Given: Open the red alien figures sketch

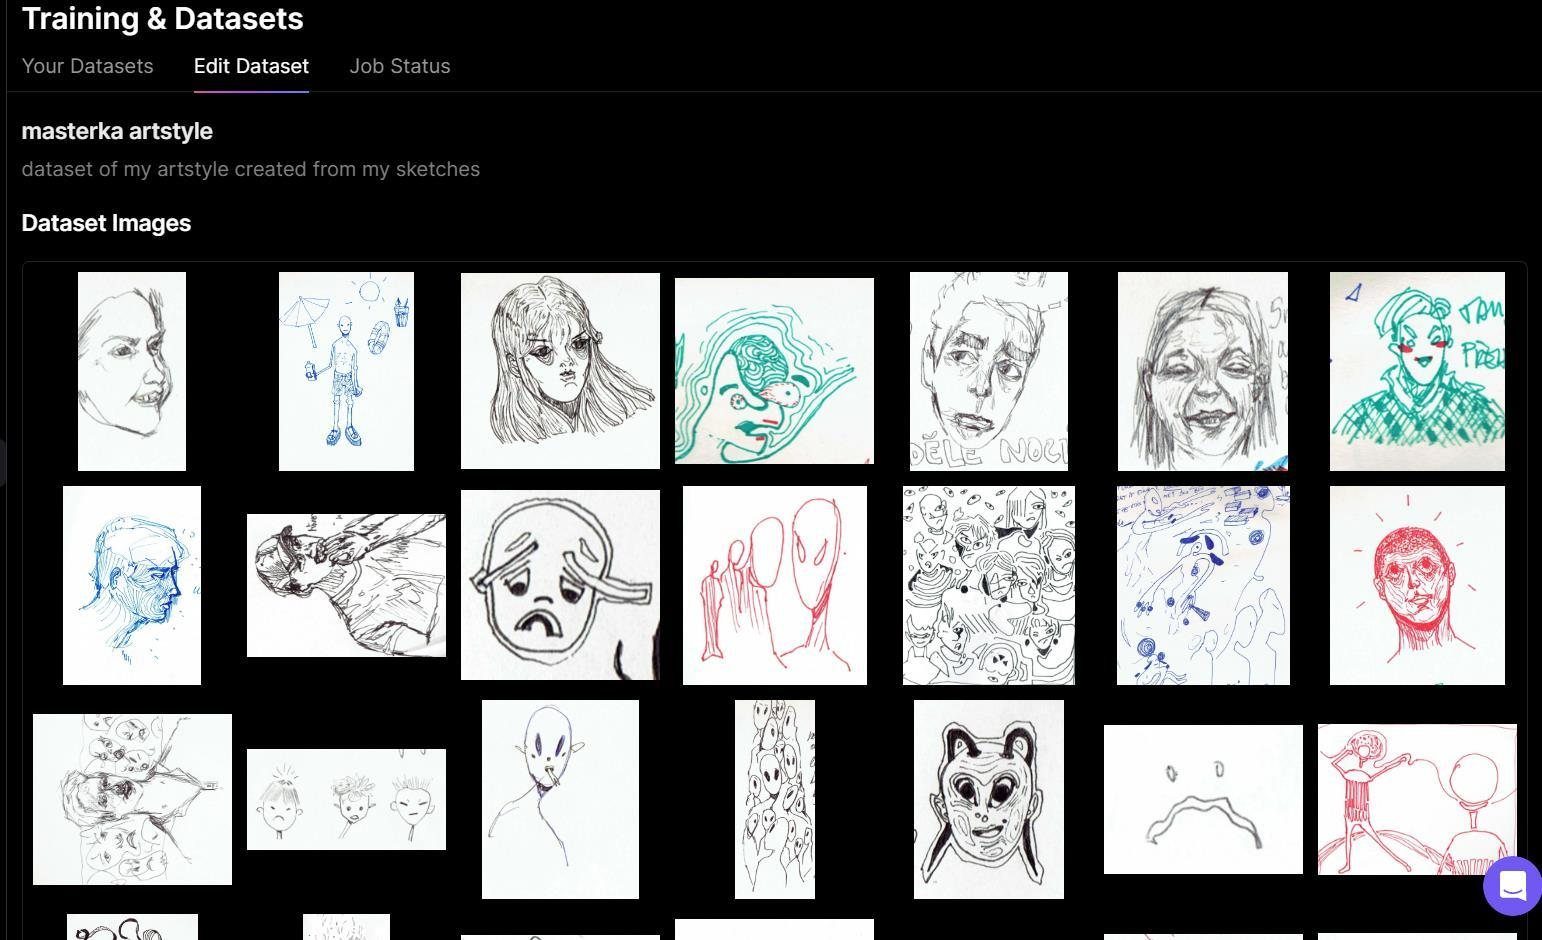Looking at the screenshot, I should [x=775, y=586].
